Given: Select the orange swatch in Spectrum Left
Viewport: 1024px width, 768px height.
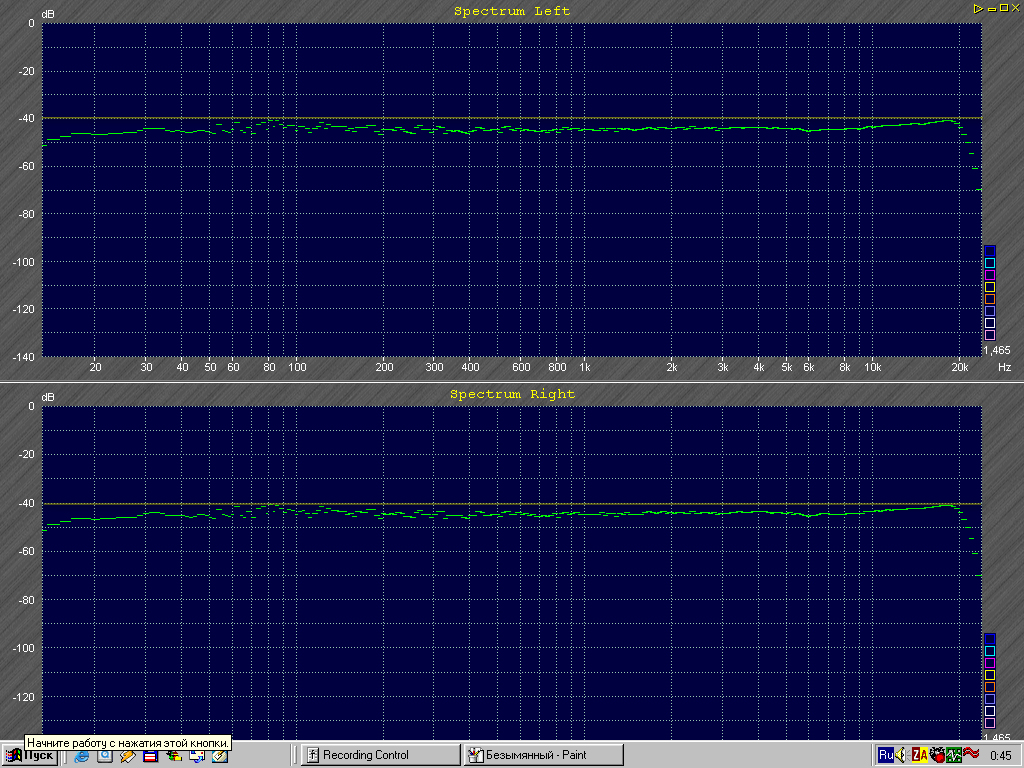Looking at the screenshot, I should point(990,299).
